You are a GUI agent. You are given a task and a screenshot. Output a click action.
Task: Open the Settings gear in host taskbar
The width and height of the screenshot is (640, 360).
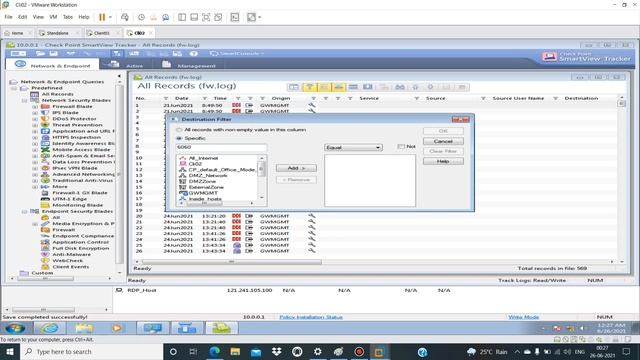click(x=318, y=351)
